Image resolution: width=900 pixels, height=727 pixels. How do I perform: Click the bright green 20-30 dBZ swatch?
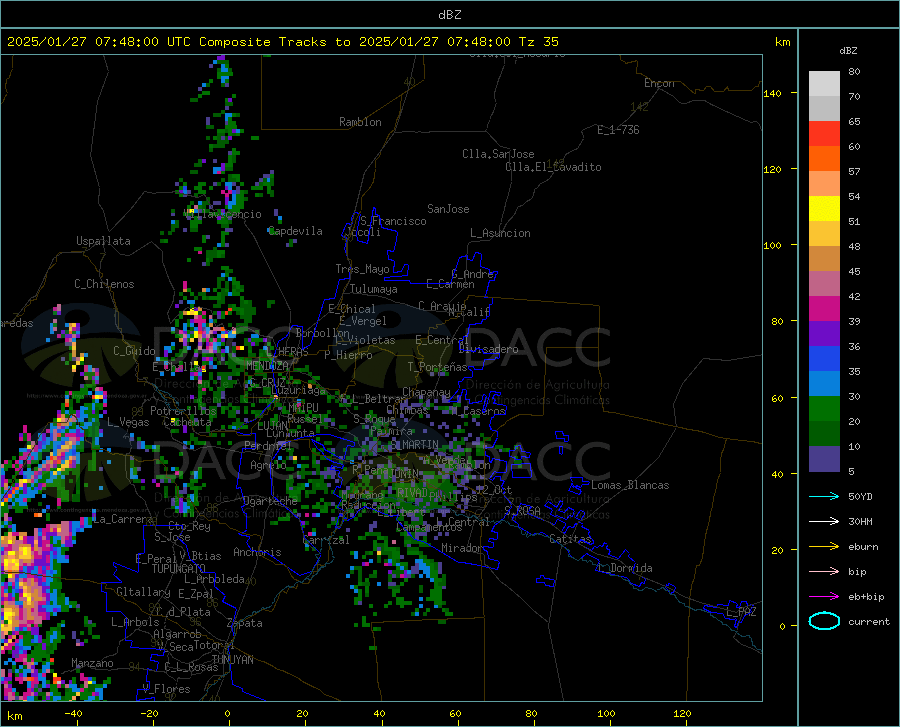(824, 409)
